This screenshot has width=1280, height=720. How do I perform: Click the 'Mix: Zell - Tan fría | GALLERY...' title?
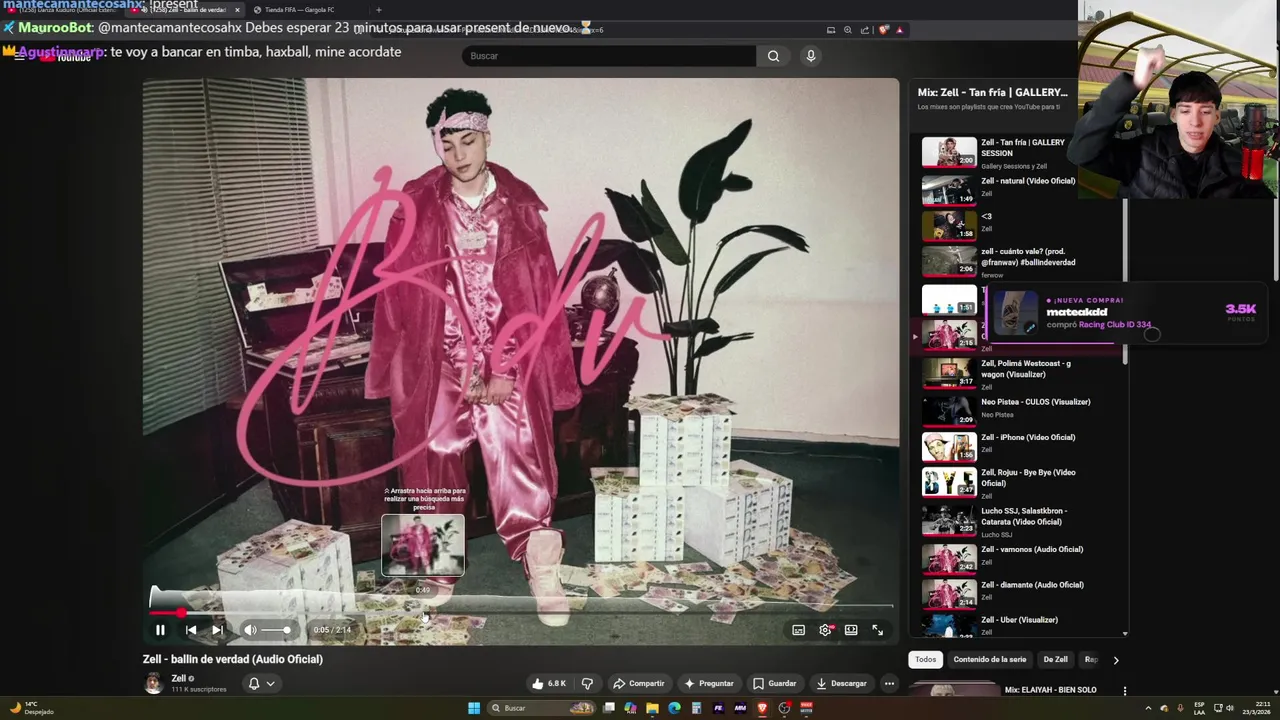pyautogui.click(x=992, y=92)
